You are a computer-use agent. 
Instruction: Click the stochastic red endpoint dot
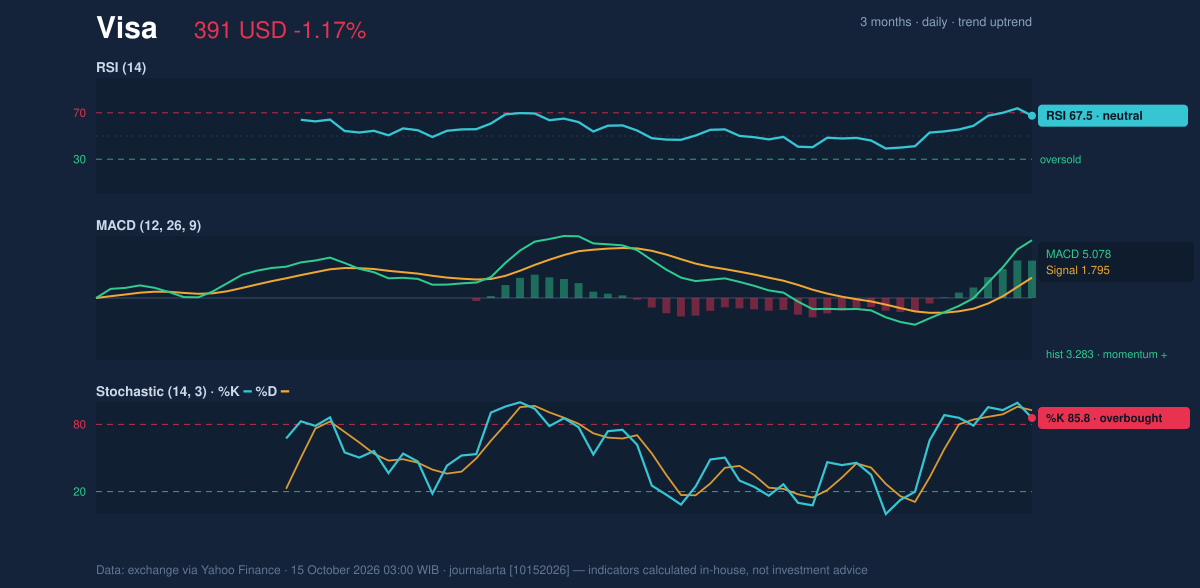tap(1032, 418)
